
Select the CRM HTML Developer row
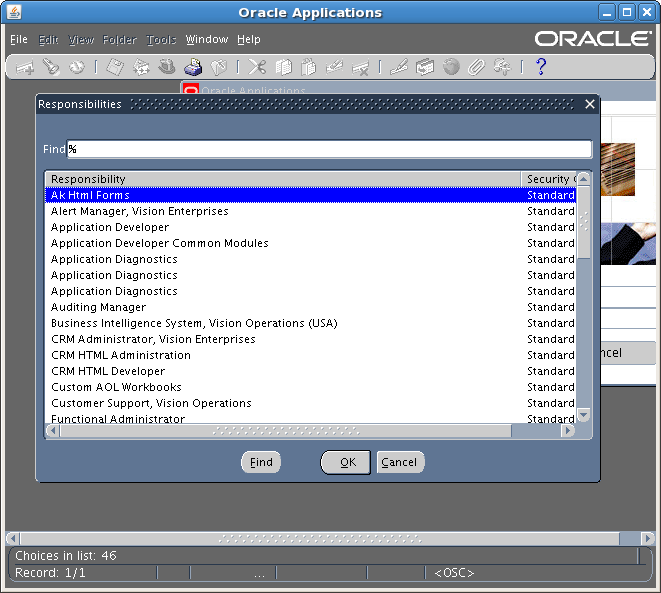311,371
